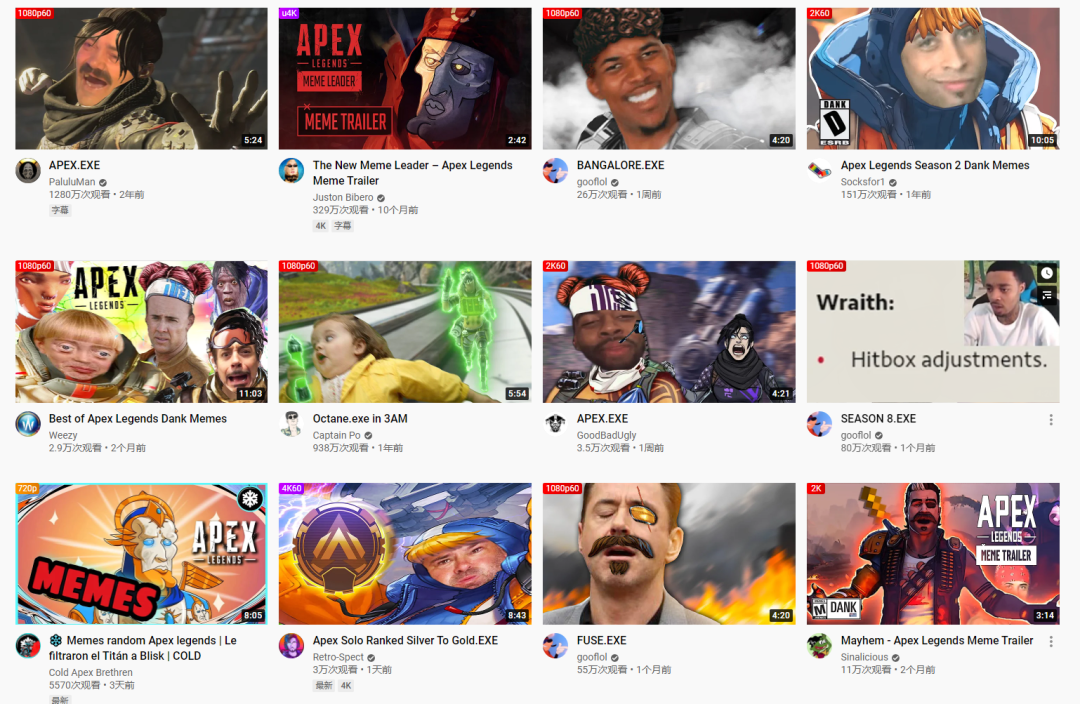Visit Retro-Spect channel name link
Viewport: 1080px width, 704px height.
(338, 657)
